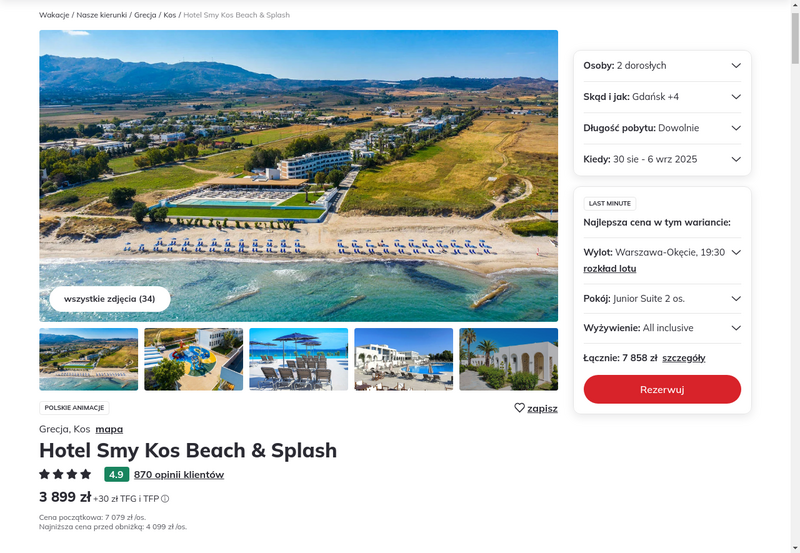
Task: Click the four-star hotel rating
Action: (x=65, y=474)
